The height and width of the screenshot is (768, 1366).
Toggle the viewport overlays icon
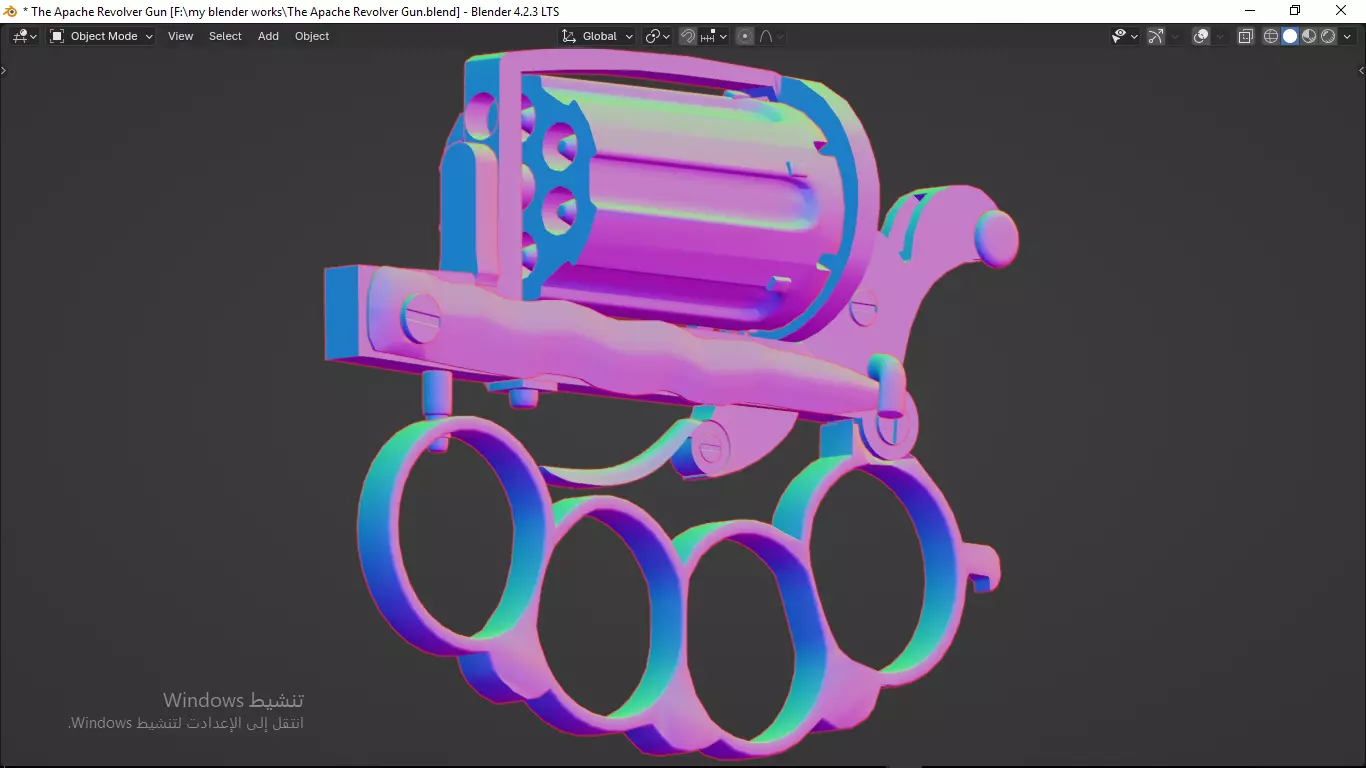coord(1201,36)
